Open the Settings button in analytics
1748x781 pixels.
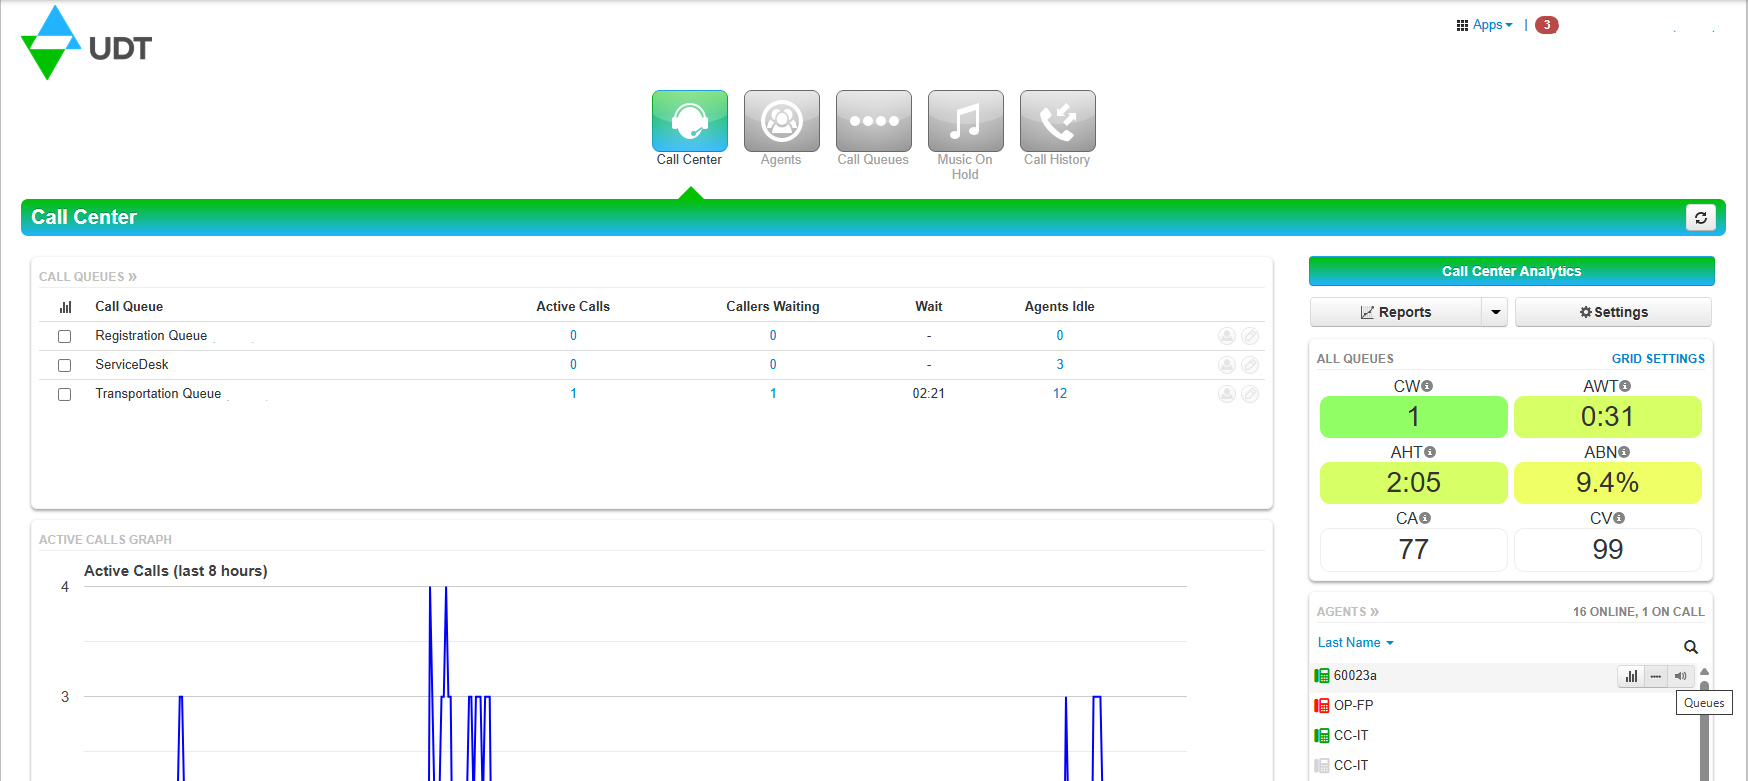[1613, 312]
